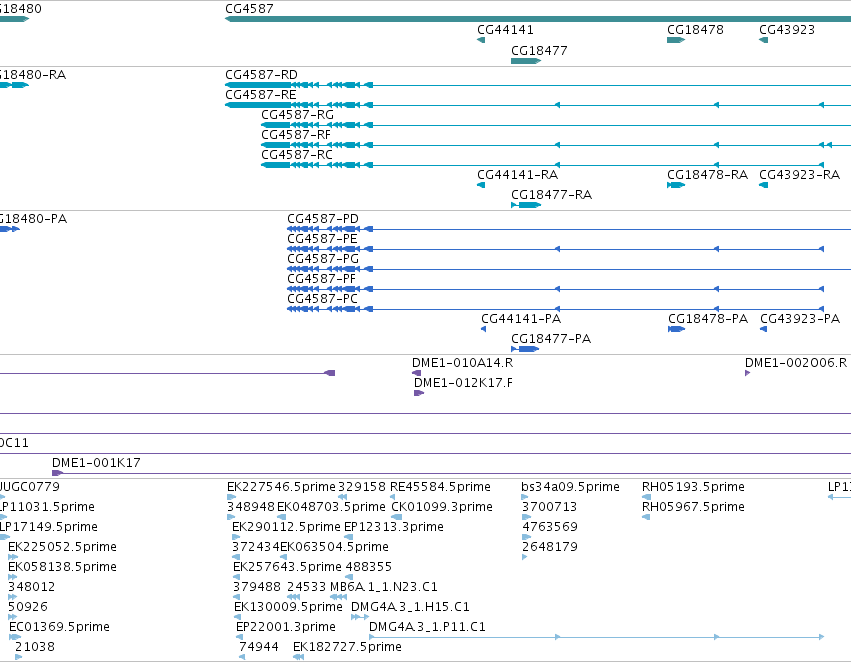This screenshot has height=662, width=851.
Task: Select the CG4587-RG transcript label
Action: 297,114
